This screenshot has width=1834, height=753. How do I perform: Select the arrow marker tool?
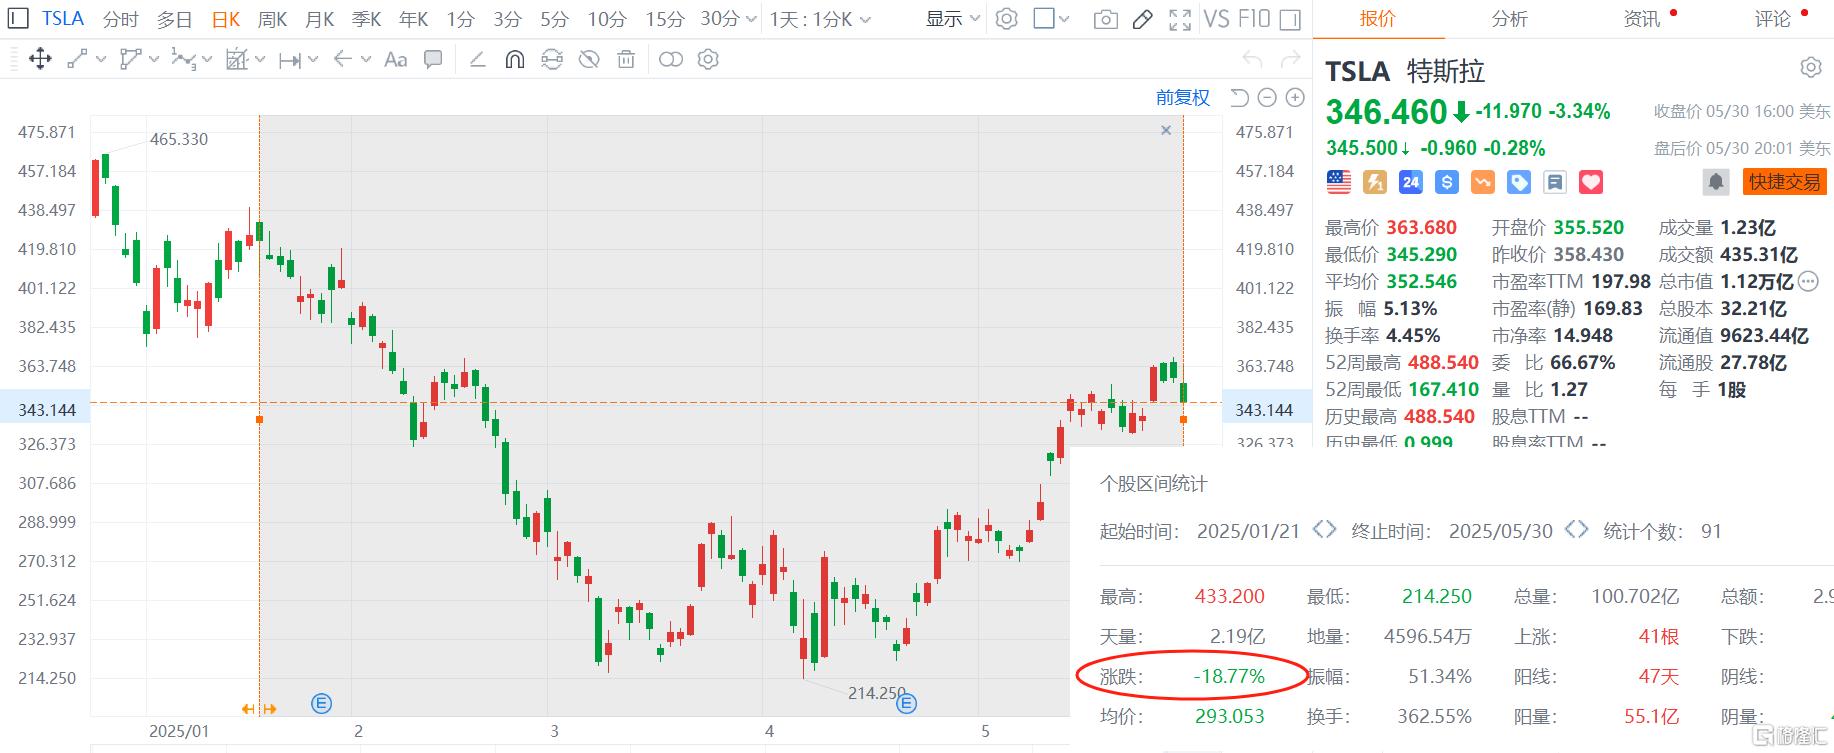pos(343,59)
